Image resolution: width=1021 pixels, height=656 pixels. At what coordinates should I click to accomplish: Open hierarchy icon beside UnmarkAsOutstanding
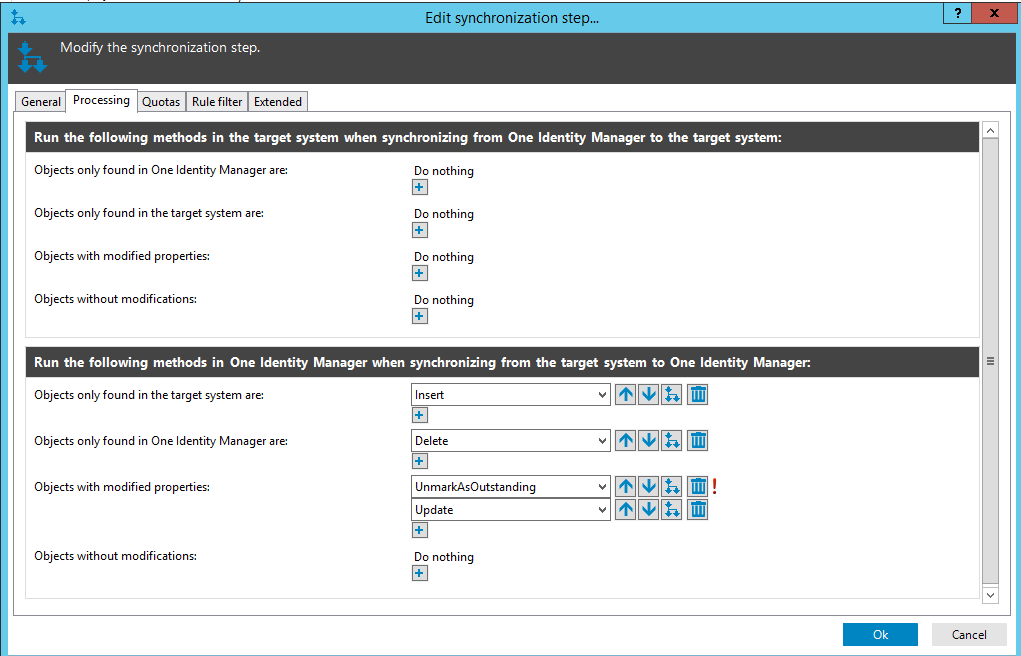[672, 487]
